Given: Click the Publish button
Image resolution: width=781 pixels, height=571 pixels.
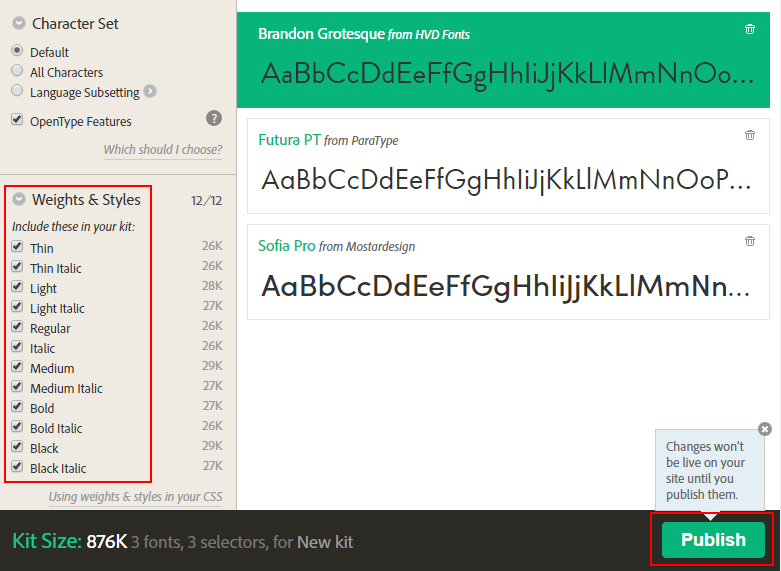Looking at the screenshot, I should [x=713, y=540].
